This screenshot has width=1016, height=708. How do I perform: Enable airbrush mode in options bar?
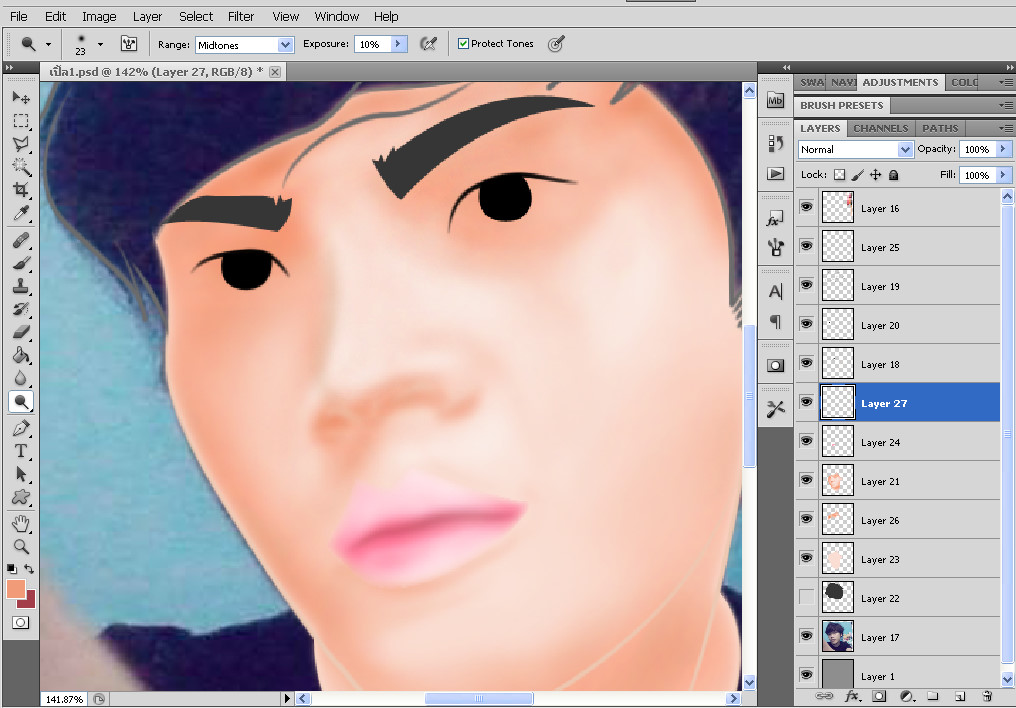(428, 43)
